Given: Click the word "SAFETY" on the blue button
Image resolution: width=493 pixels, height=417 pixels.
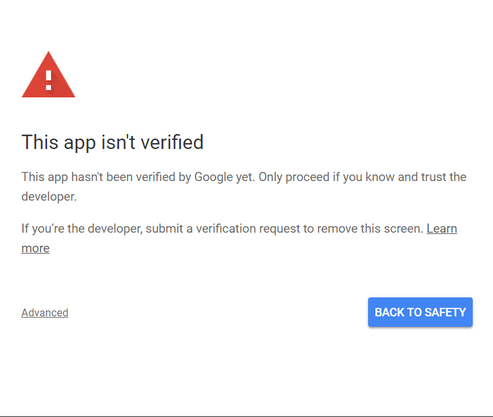Looking at the screenshot, I should click(x=445, y=312).
